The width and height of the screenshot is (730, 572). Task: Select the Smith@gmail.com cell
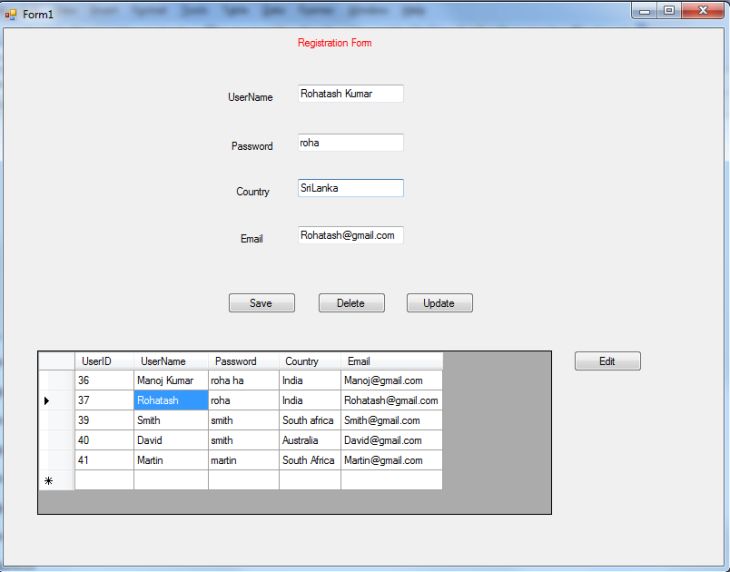392,420
